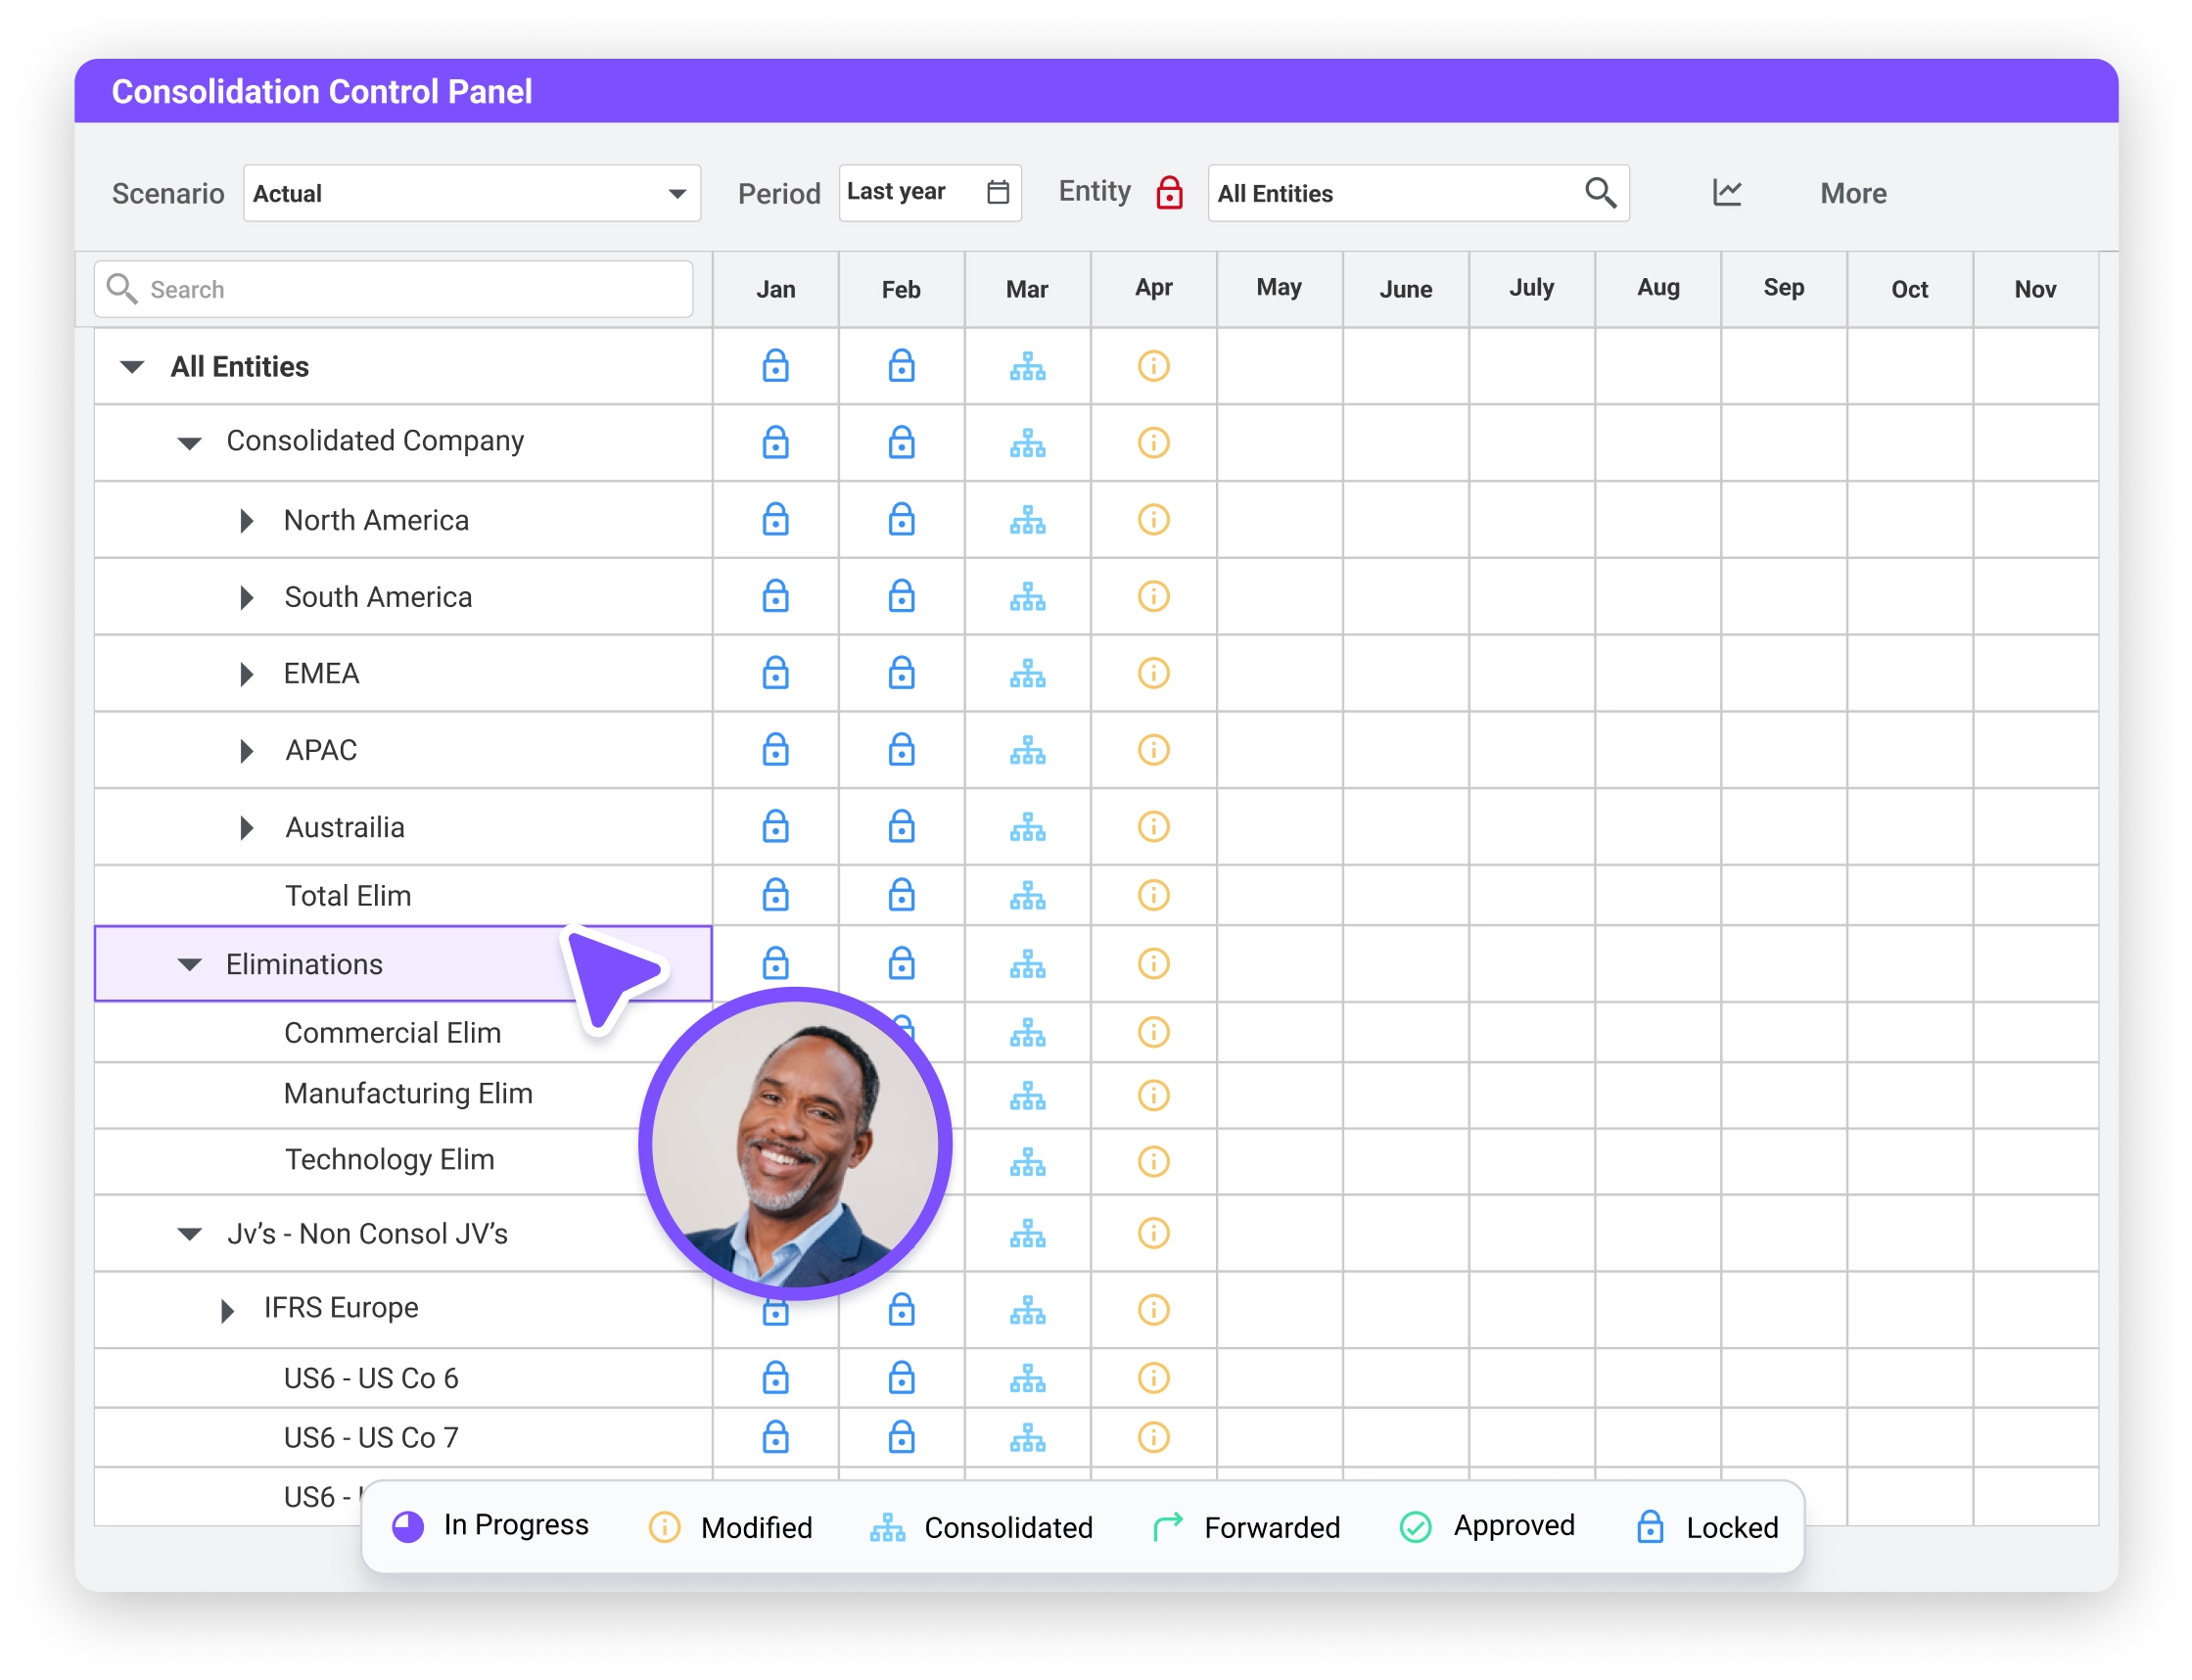Select the Technology Elim entity

point(389,1160)
